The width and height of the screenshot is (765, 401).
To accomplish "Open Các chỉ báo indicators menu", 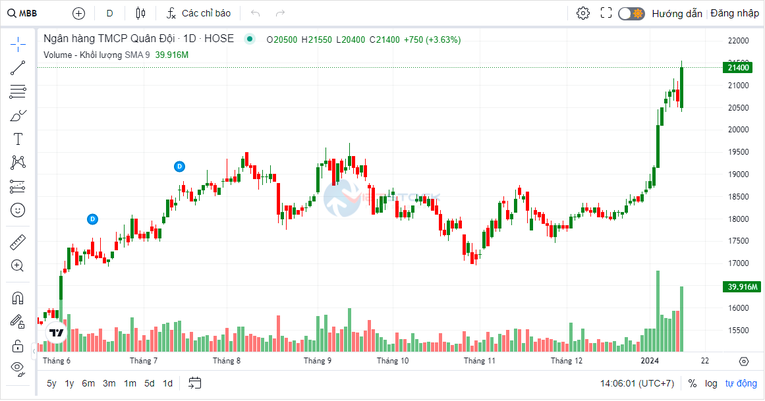I will (x=199, y=13).
